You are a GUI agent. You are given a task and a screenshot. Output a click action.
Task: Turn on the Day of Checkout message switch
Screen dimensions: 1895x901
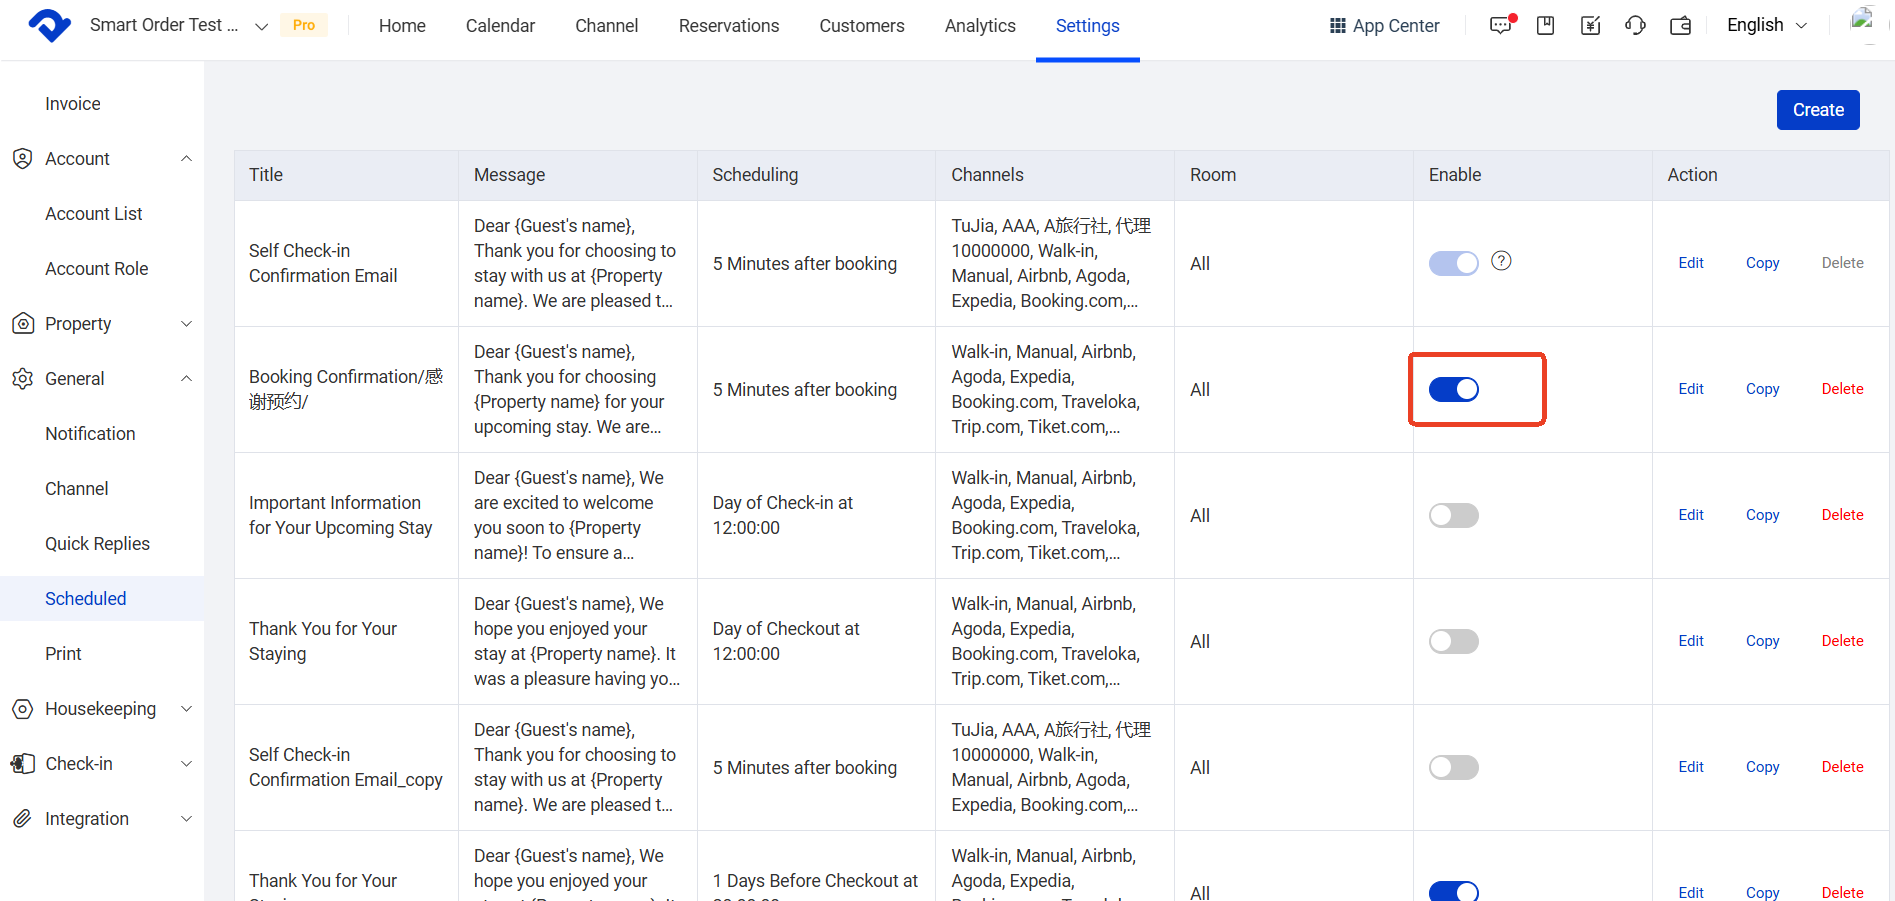tap(1453, 641)
